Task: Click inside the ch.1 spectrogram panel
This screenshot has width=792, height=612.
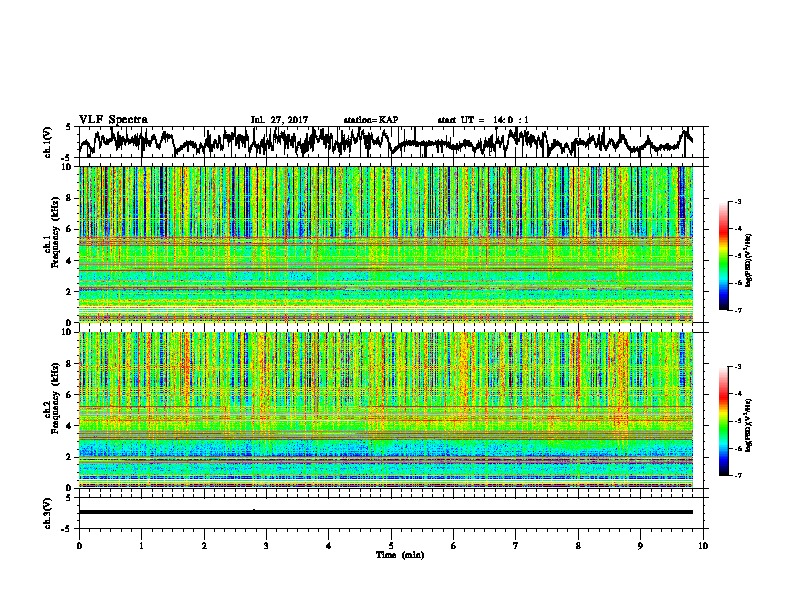Action: (386, 244)
